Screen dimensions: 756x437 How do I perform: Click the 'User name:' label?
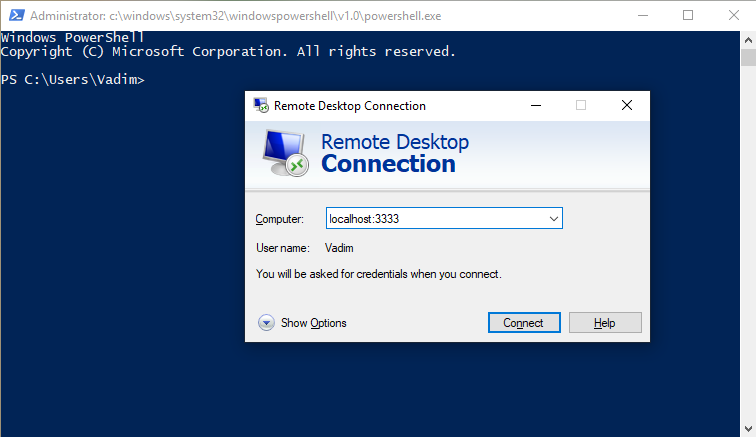pos(283,248)
